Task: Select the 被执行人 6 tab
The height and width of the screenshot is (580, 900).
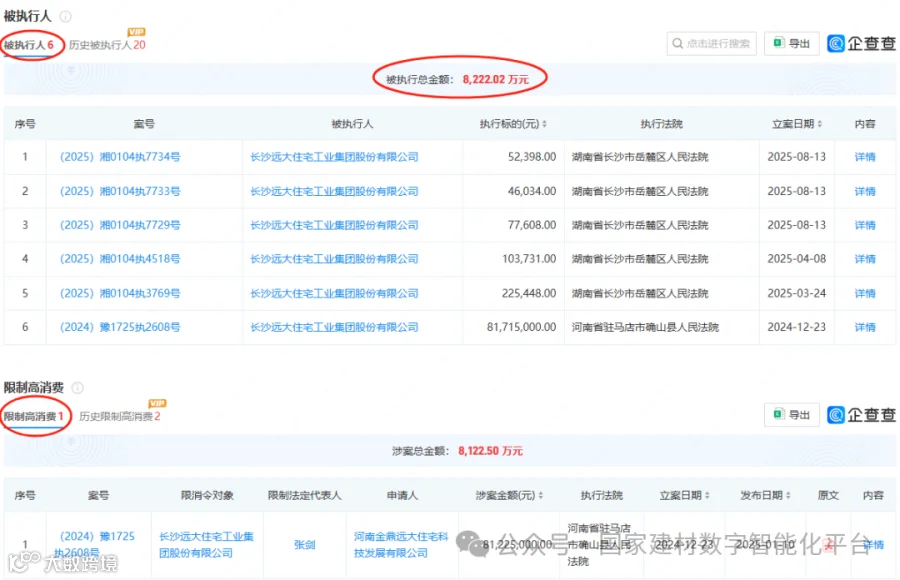Action: coord(29,45)
